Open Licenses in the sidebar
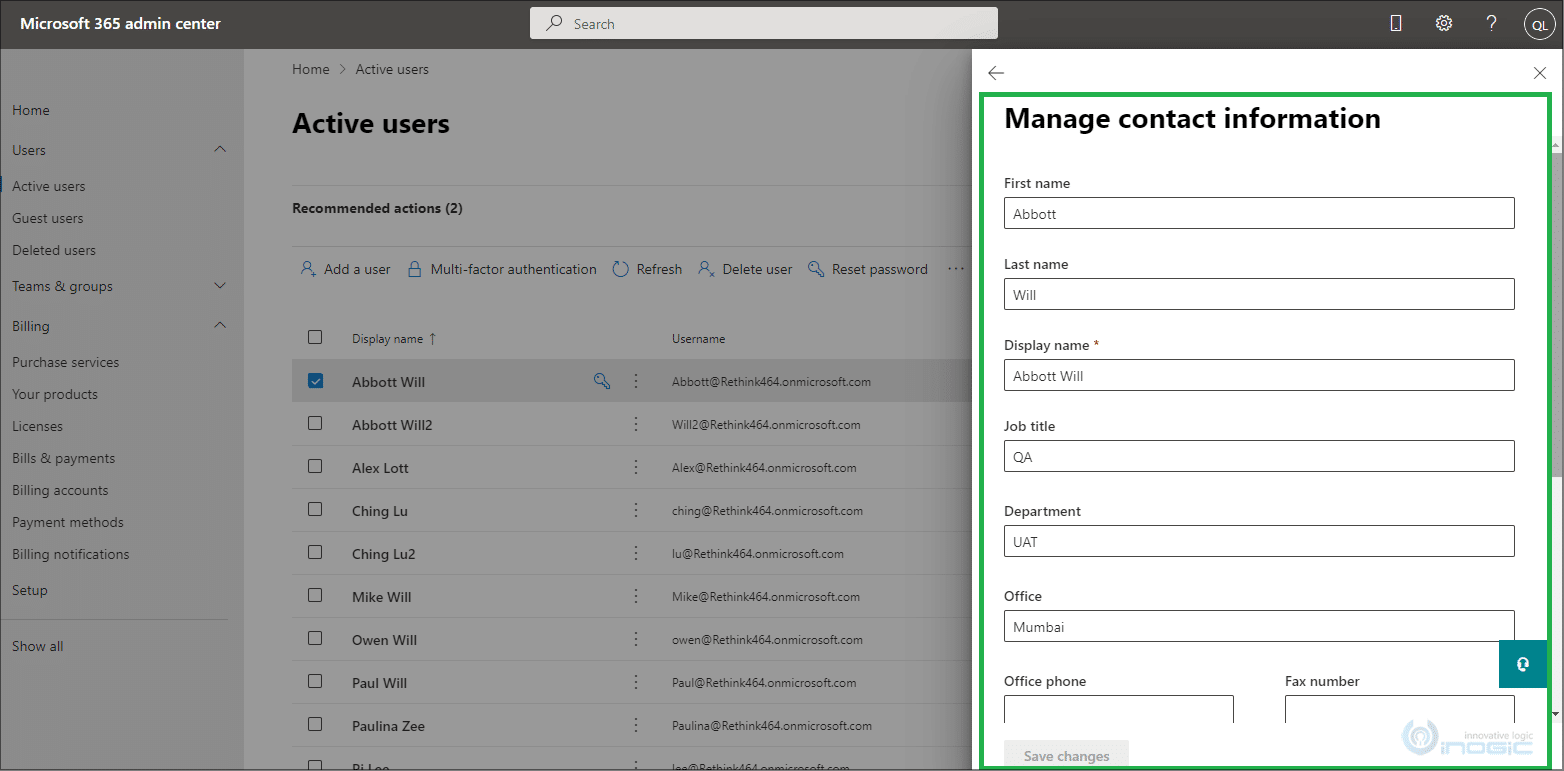 pyautogui.click(x=37, y=426)
